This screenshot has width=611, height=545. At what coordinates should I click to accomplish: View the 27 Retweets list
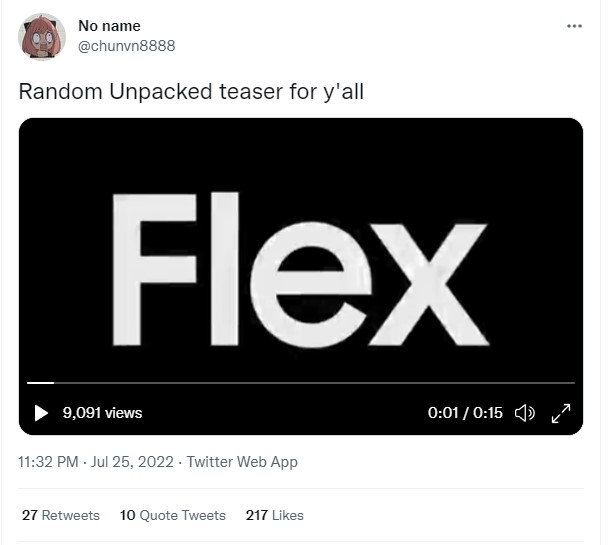pos(61,515)
